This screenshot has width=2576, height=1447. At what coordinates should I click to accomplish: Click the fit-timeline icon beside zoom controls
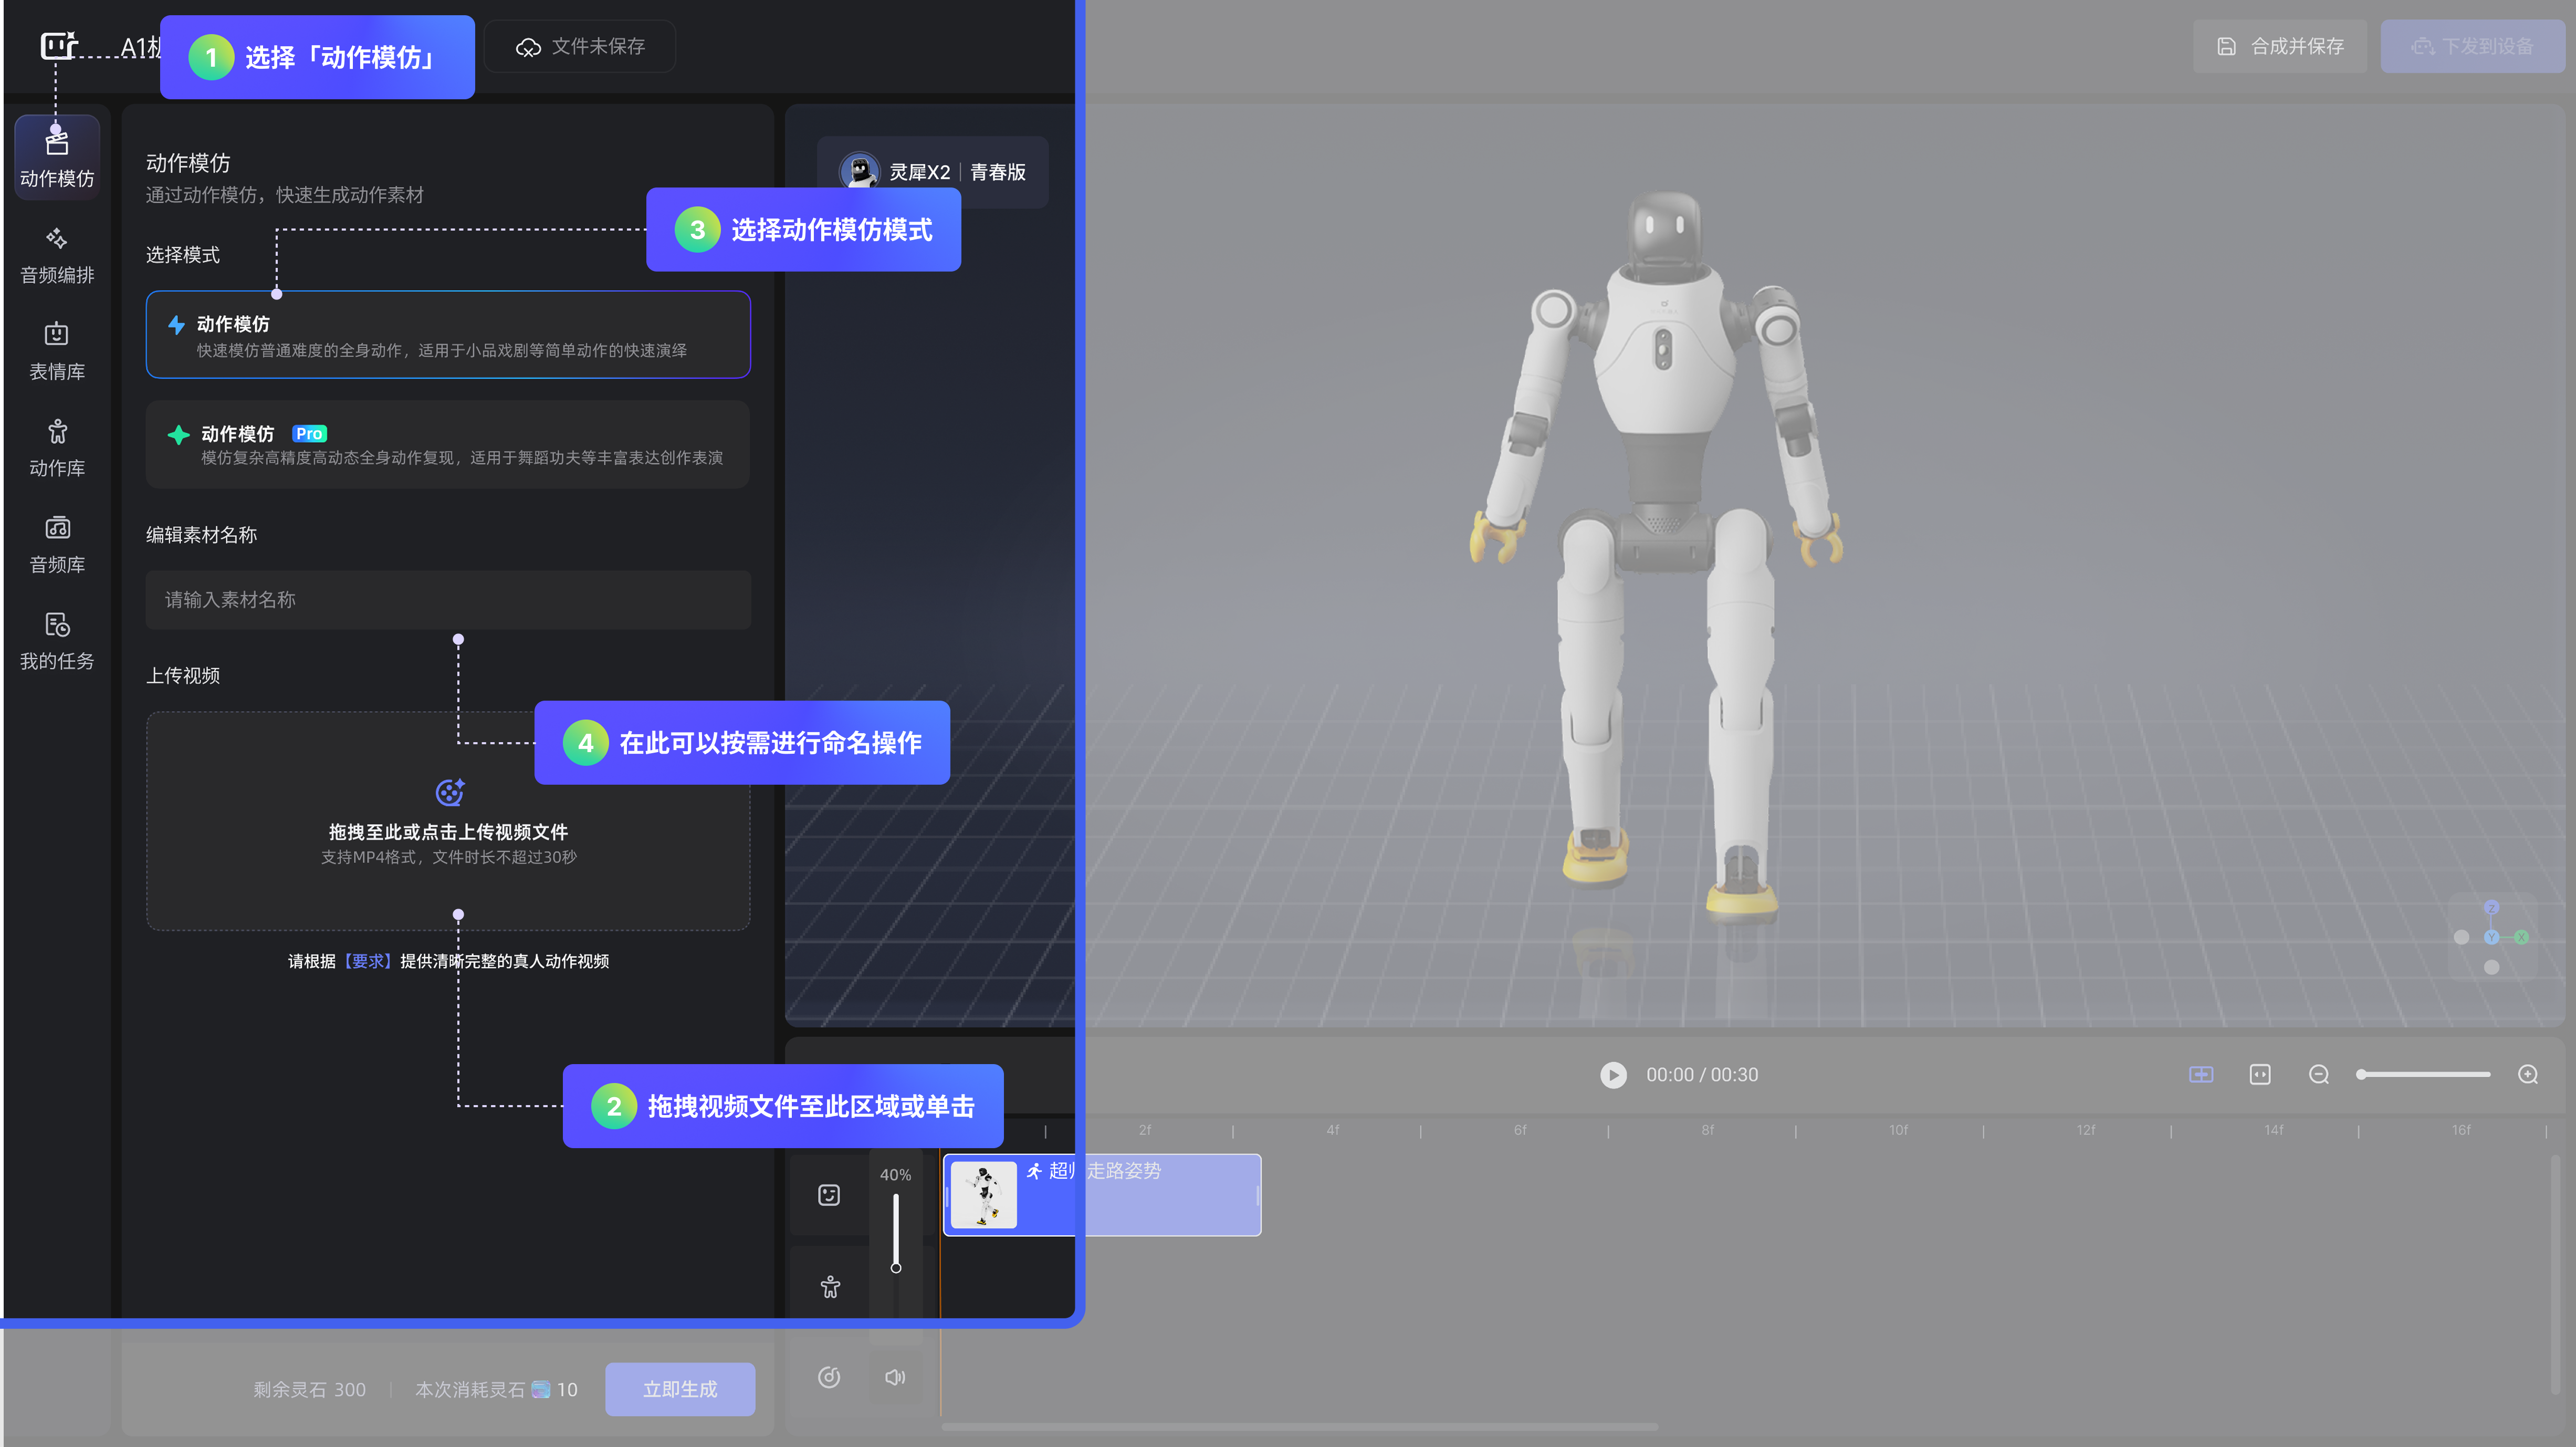pyautogui.click(x=2260, y=1075)
